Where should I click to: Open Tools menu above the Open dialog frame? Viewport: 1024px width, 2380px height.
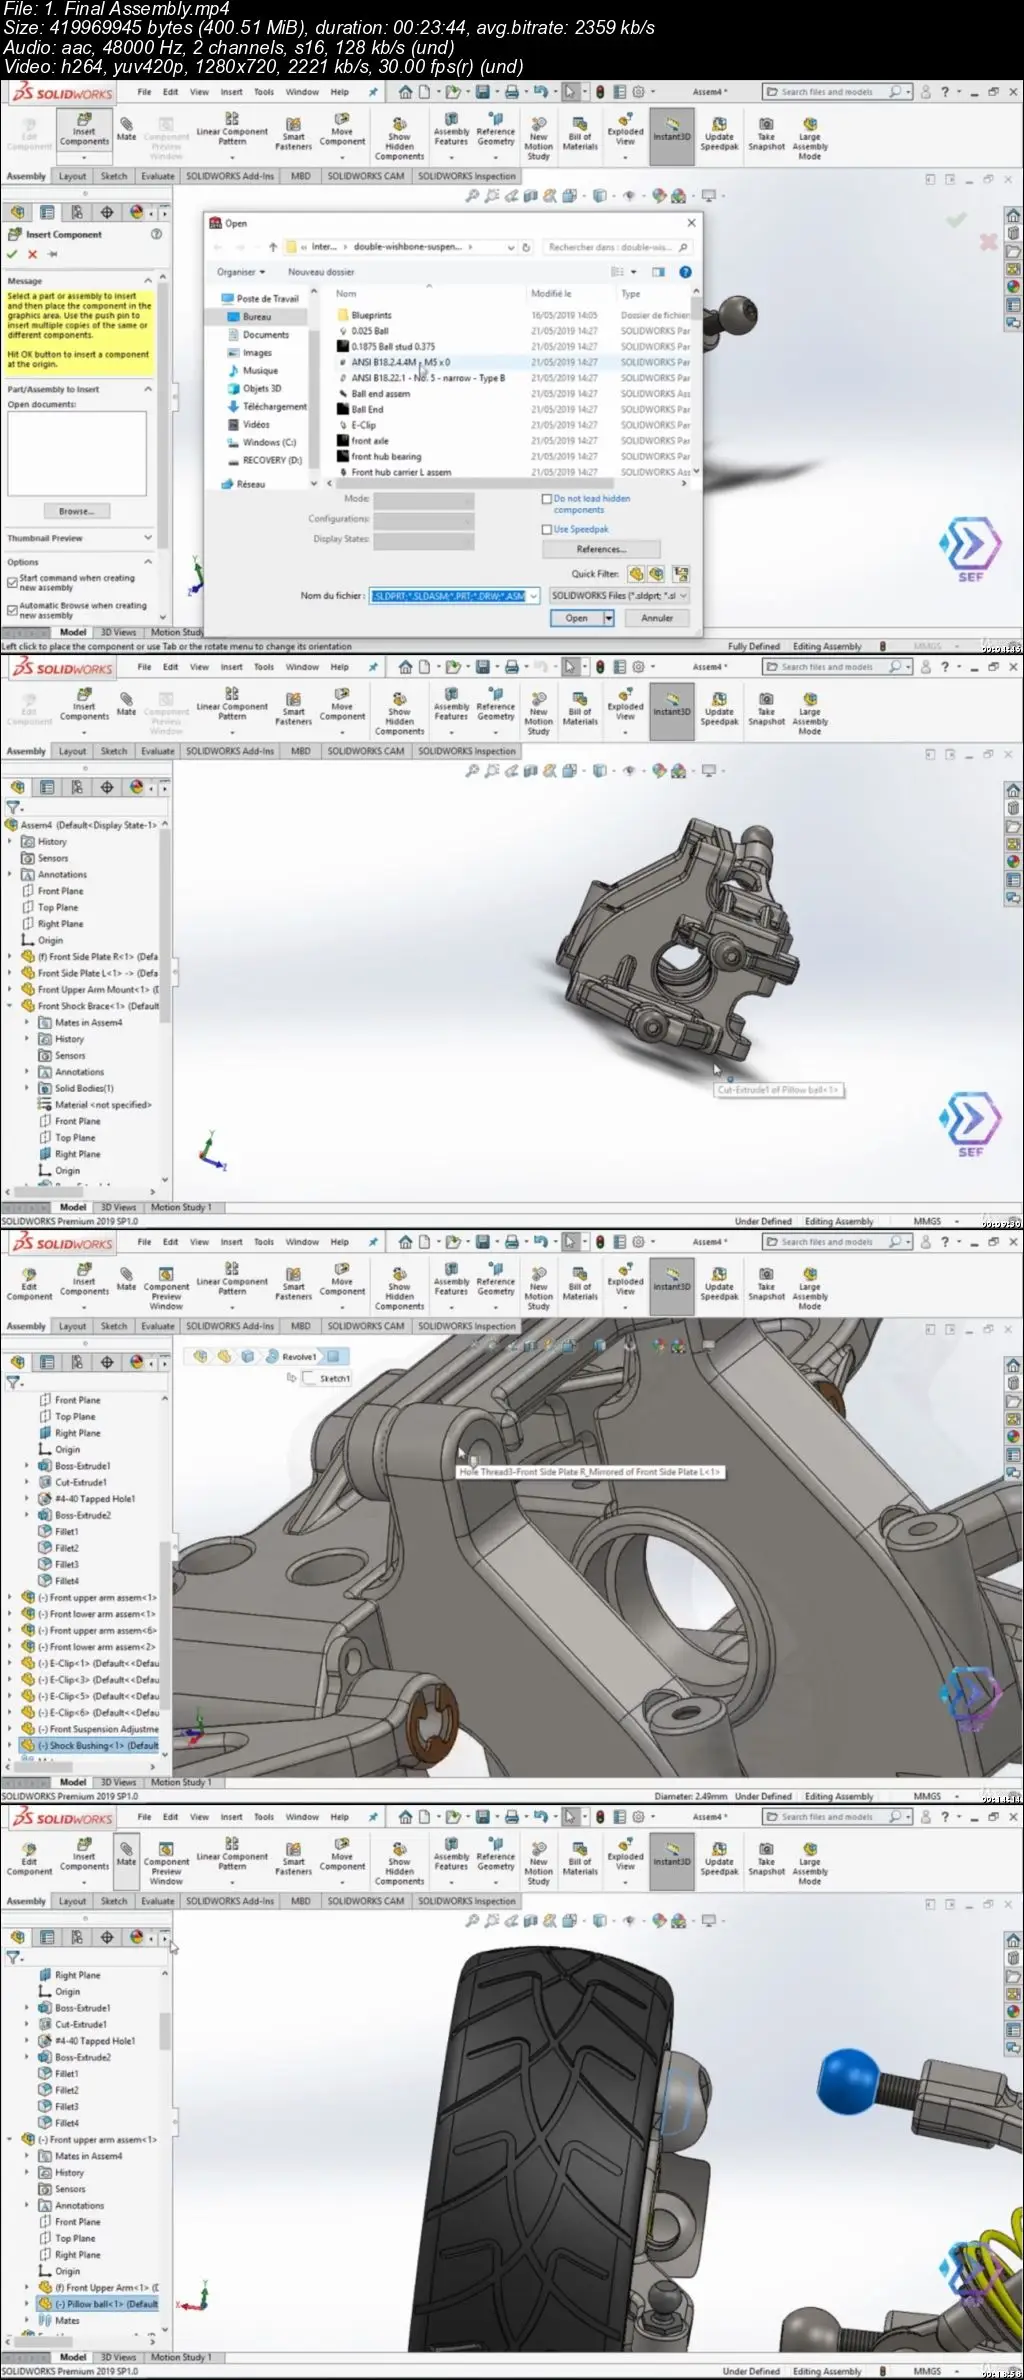click(x=264, y=92)
